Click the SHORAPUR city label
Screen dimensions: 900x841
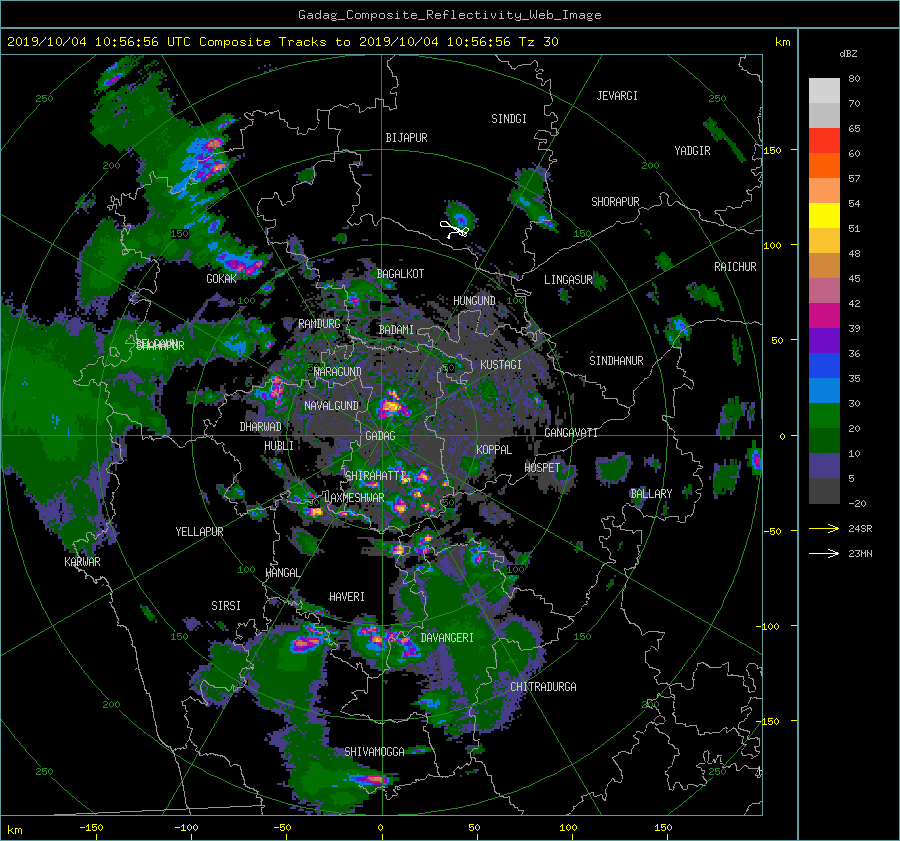click(x=615, y=202)
